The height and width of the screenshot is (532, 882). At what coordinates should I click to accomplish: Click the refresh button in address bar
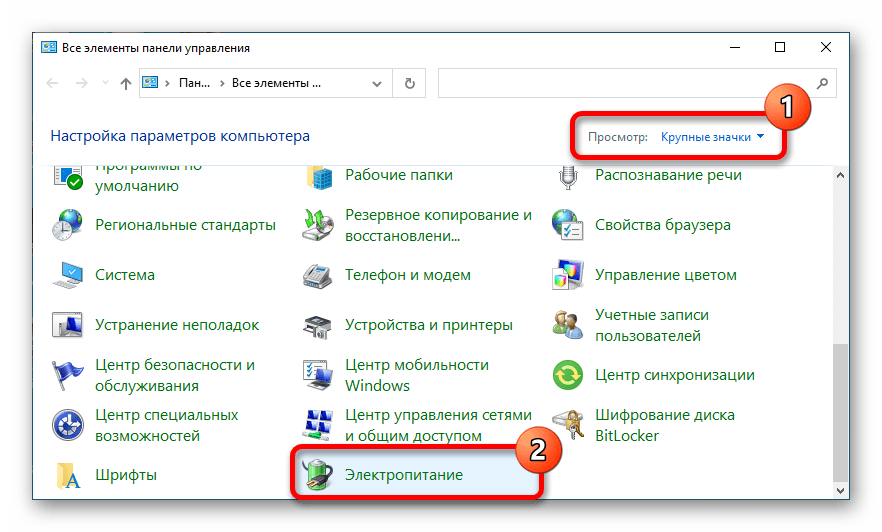coord(408,84)
